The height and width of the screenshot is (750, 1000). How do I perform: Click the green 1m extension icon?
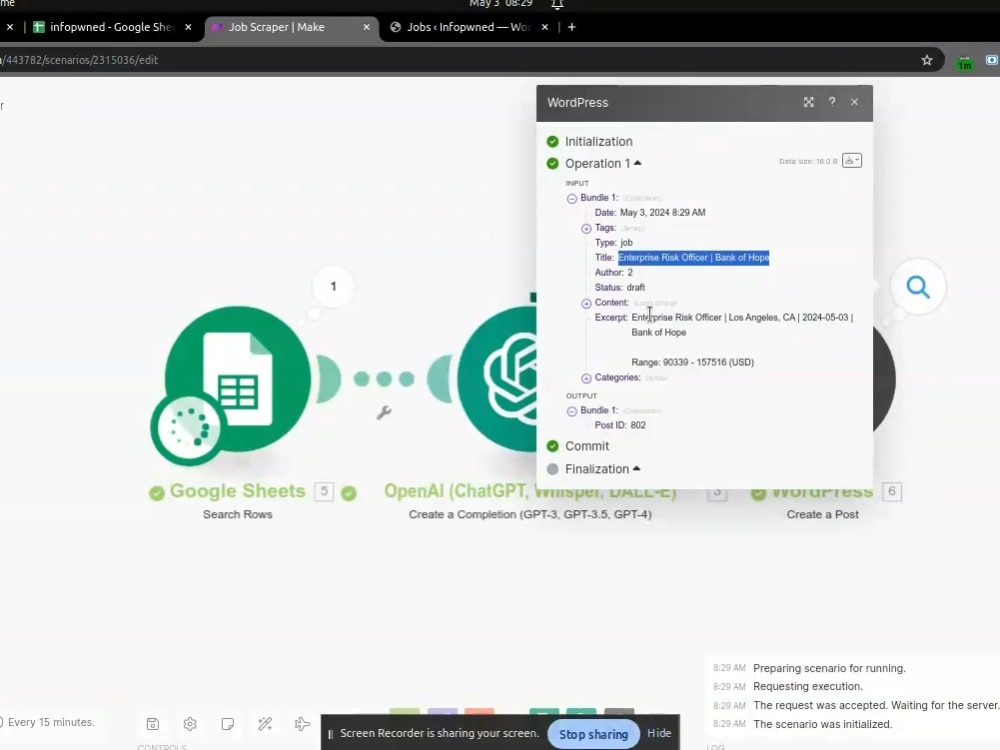[x=964, y=61]
